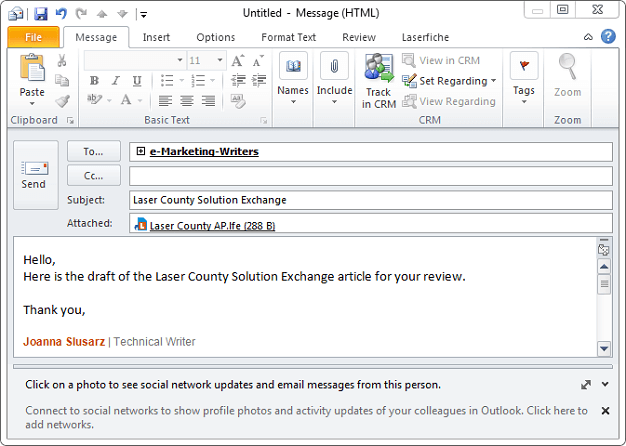Click the Previous Item up arrow
This screenshot has width=626, height=446.
[x=102, y=14]
